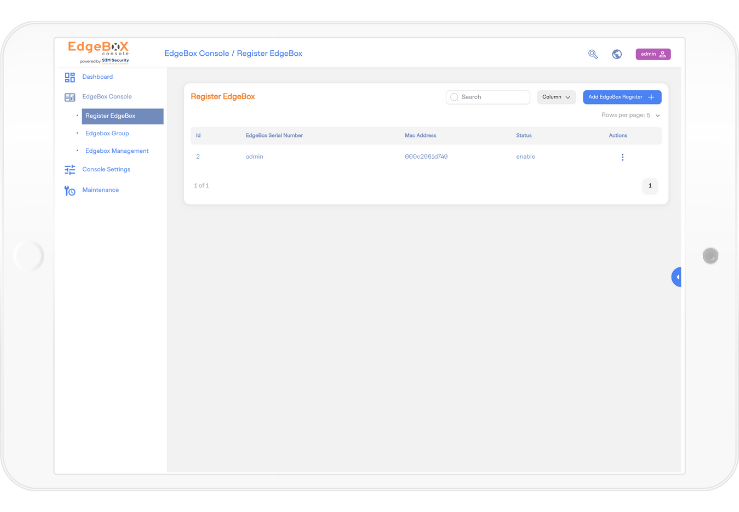
Task: Click Add EdgeBox Register button
Action: 622,97
